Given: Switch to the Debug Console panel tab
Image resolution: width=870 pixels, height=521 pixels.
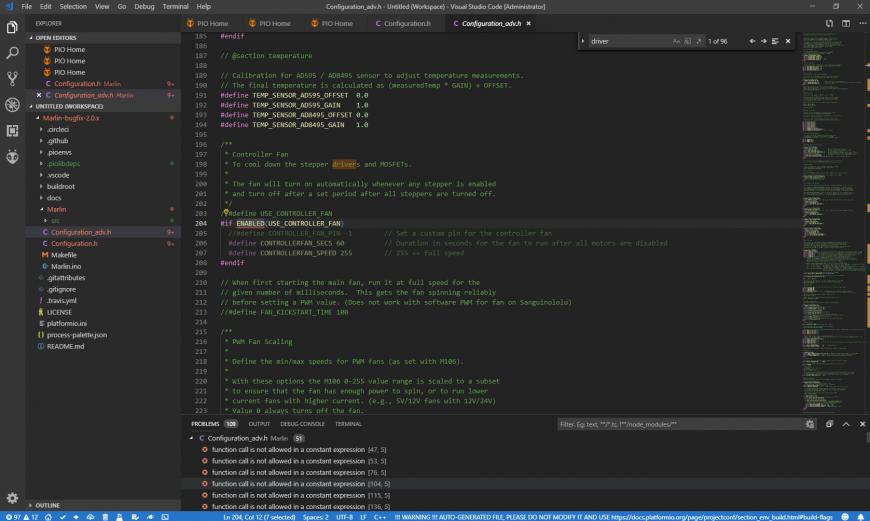Looking at the screenshot, I should (302, 424).
